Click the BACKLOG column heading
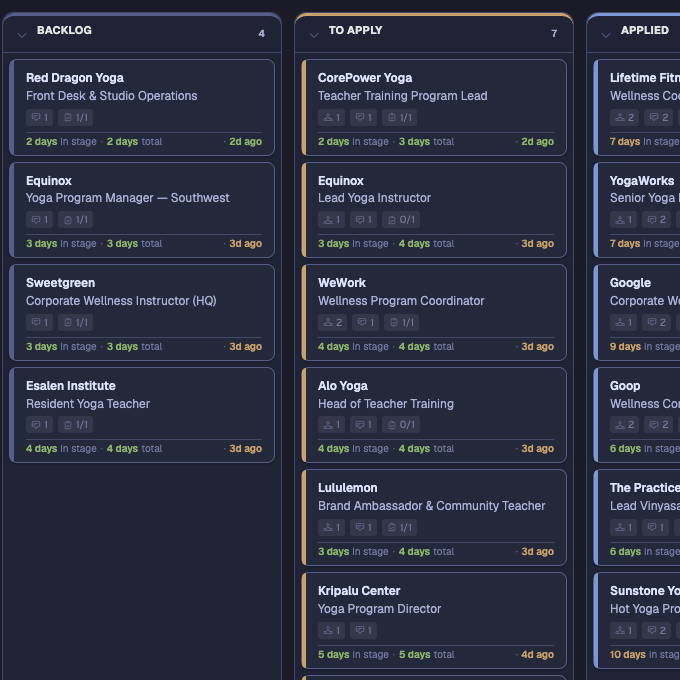This screenshot has height=680, width=680. tap(64, 30)
